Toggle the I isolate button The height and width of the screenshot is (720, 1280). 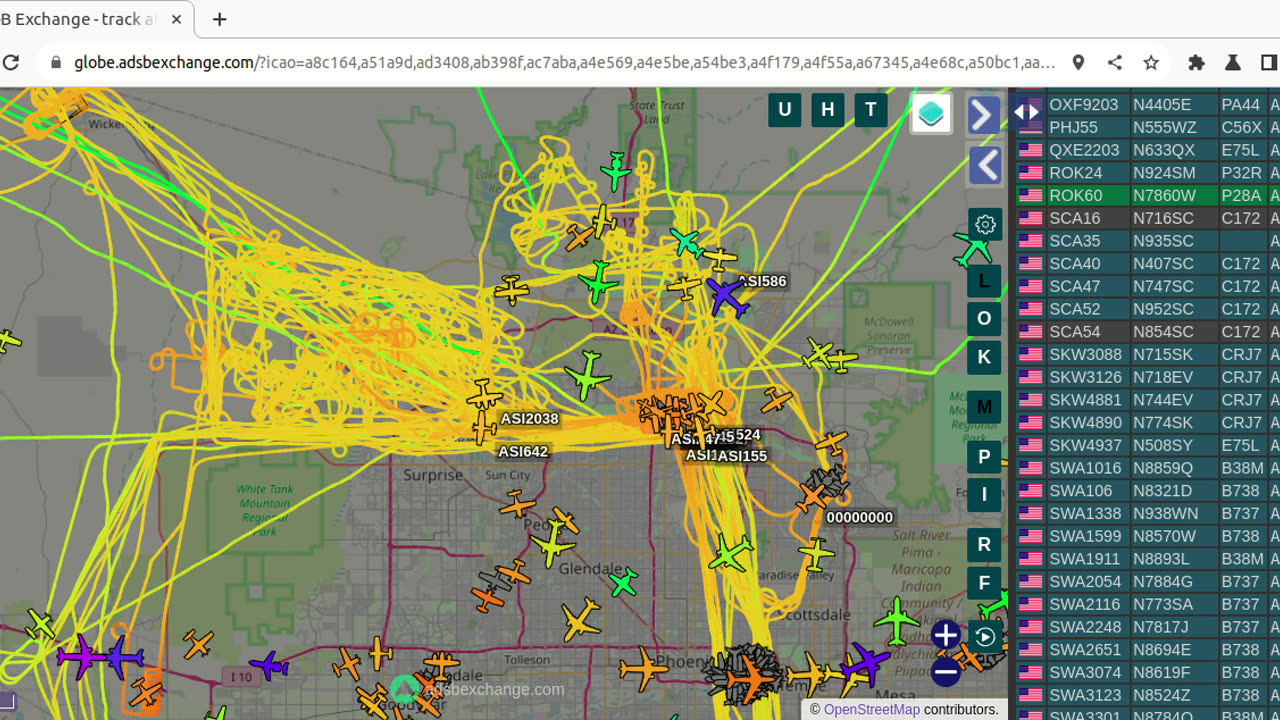pos(984,494)
